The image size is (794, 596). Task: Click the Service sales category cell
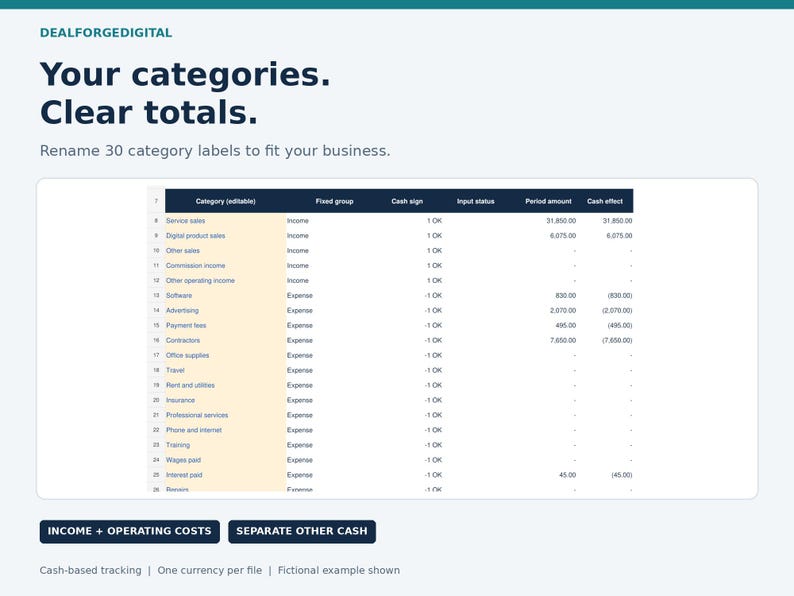click(x=225, y=221)
